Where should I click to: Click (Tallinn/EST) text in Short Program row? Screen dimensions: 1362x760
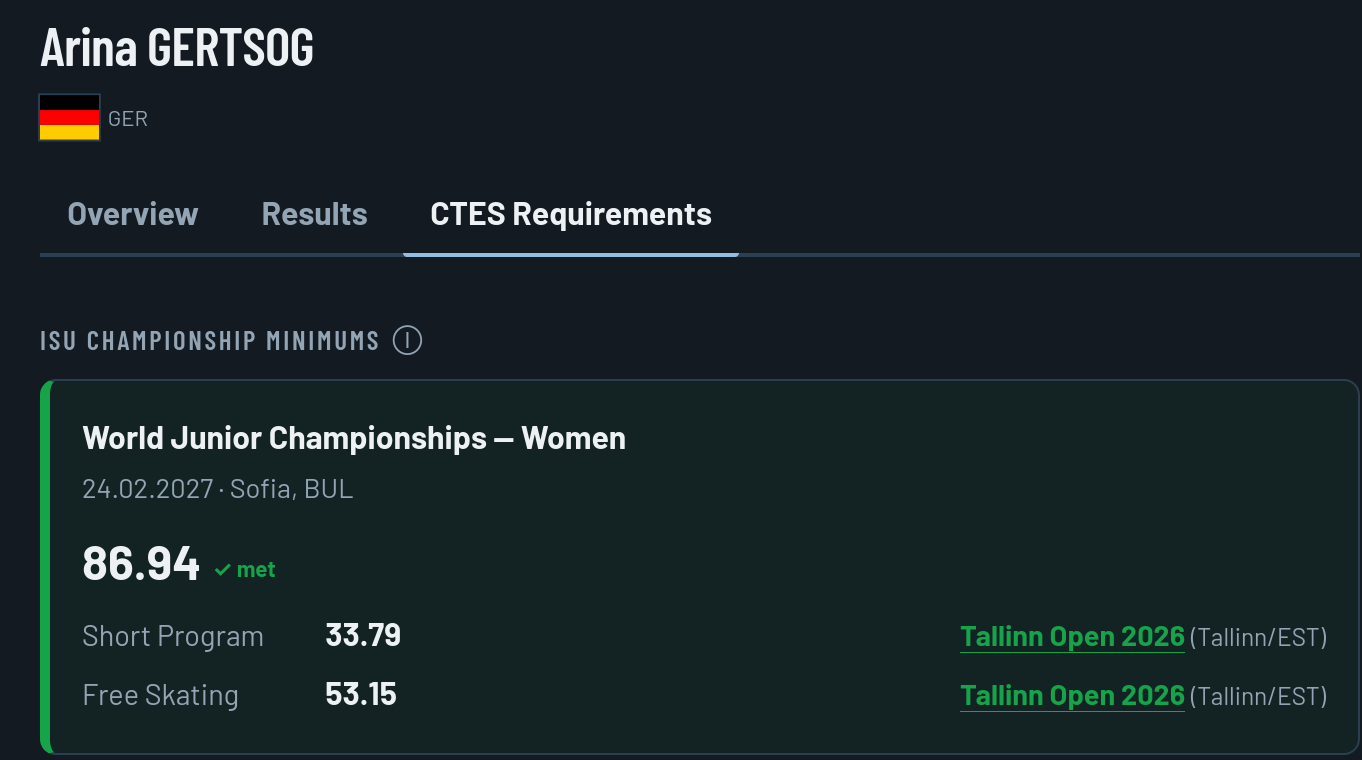(x=1258, y=637)
